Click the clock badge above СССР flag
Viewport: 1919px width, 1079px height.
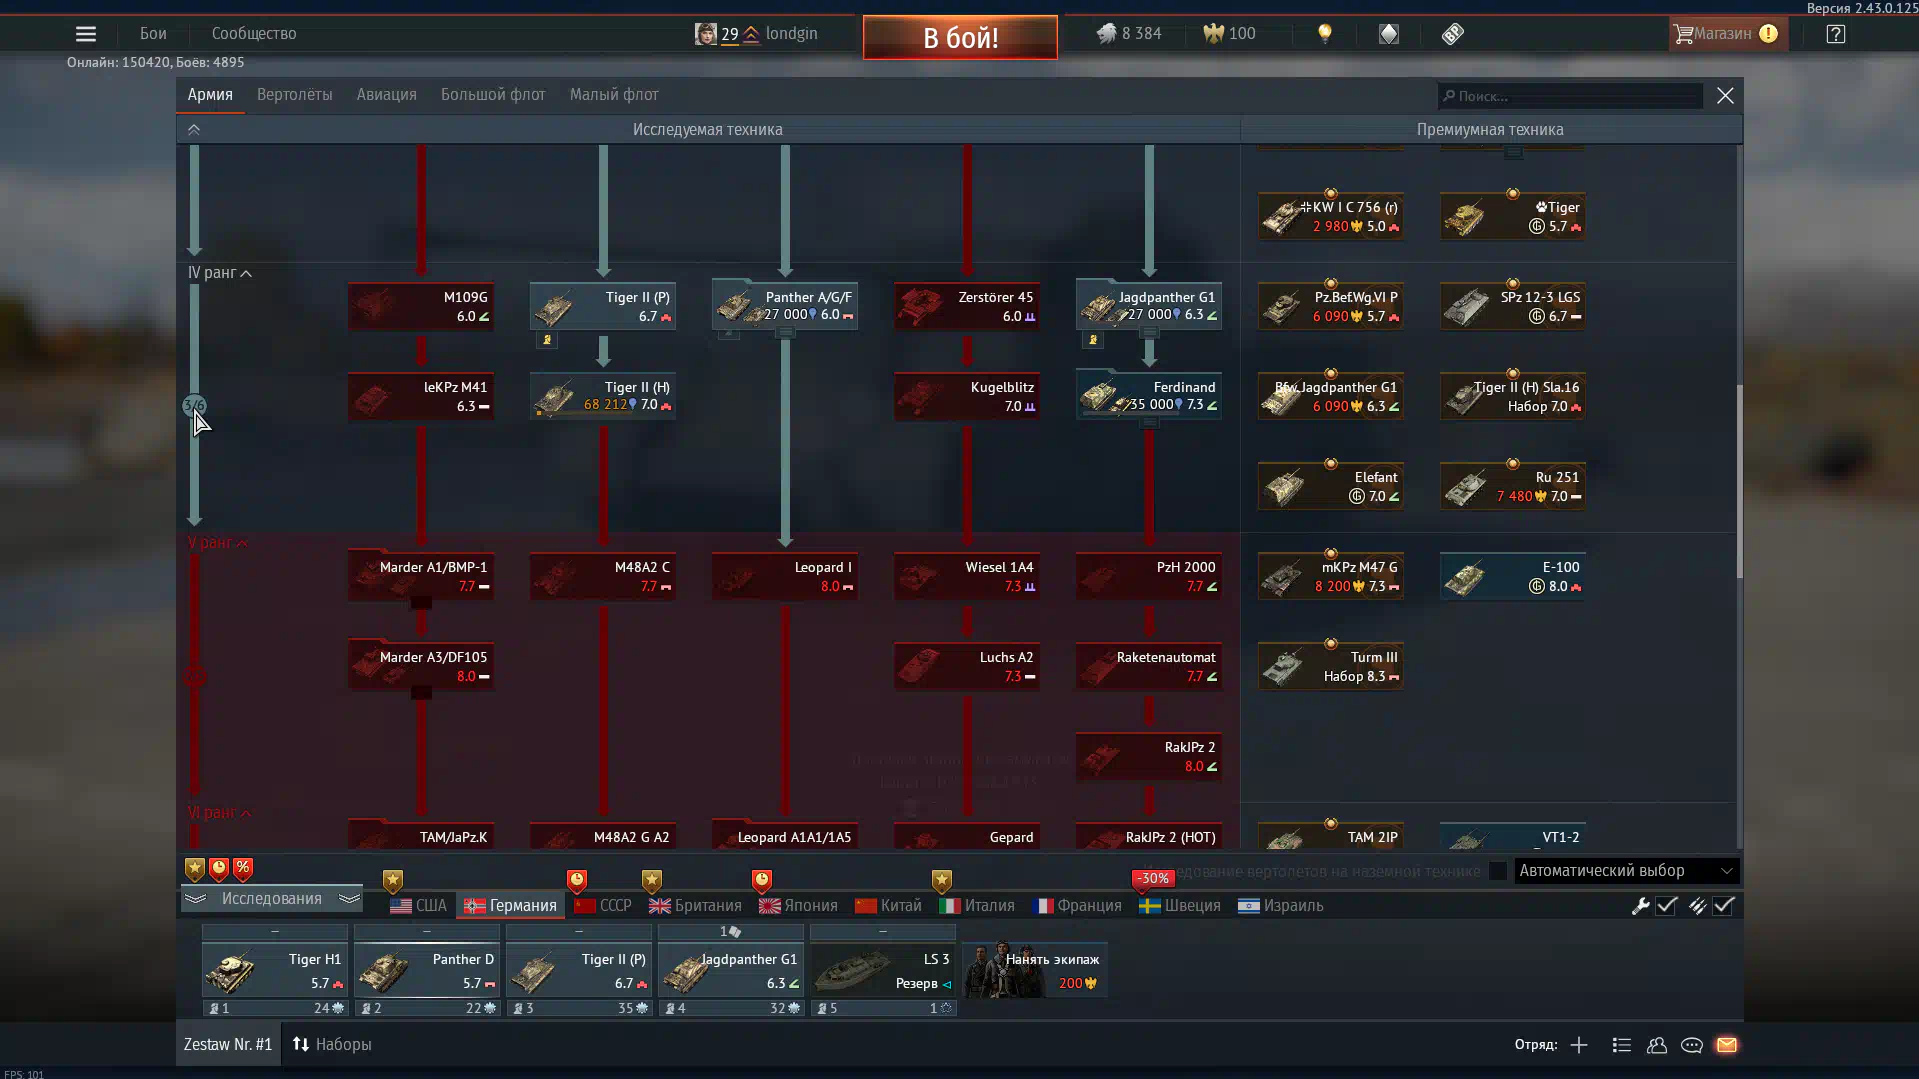click(577, 881)
